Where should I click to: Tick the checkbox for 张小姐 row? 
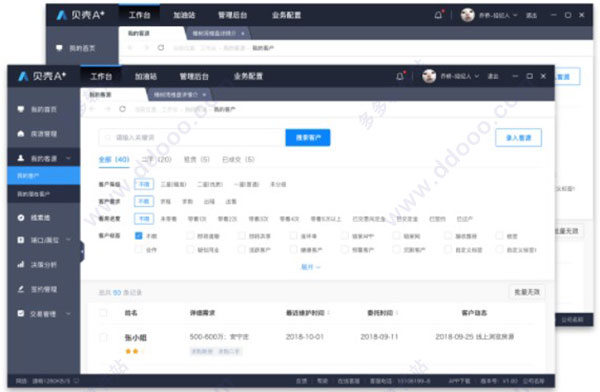[103, 337]
